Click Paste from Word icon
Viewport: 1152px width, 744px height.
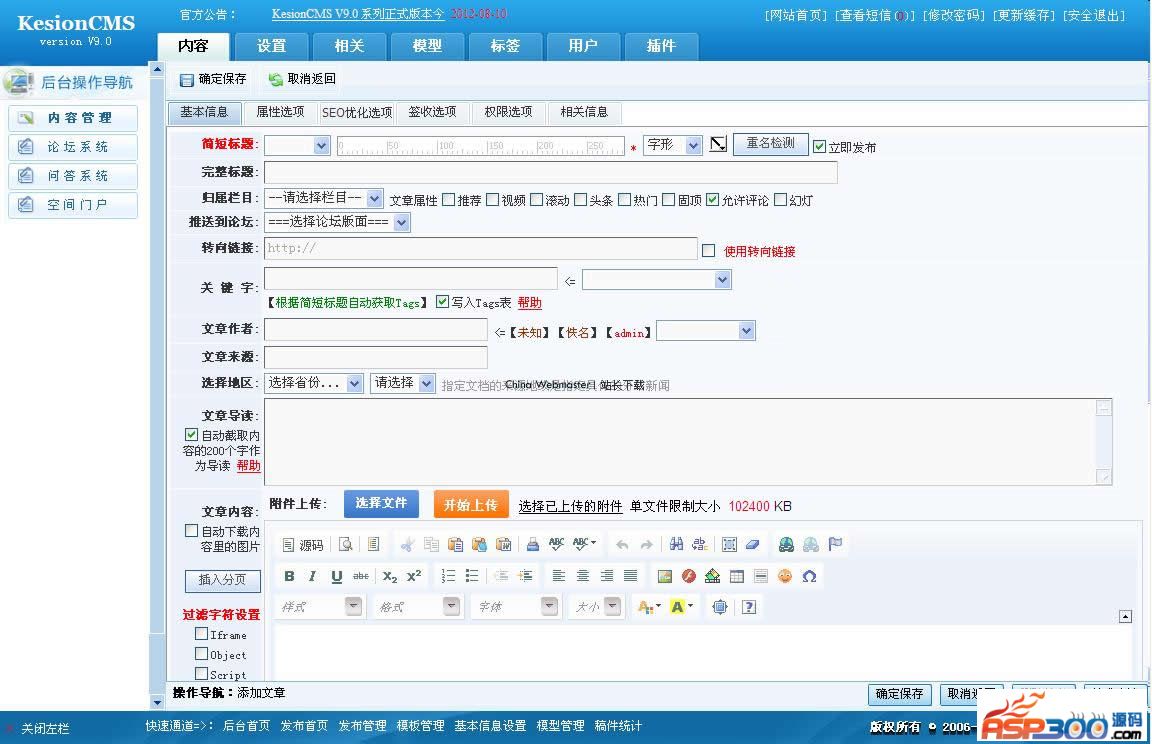pyautogui.click(x=503, y=544)
